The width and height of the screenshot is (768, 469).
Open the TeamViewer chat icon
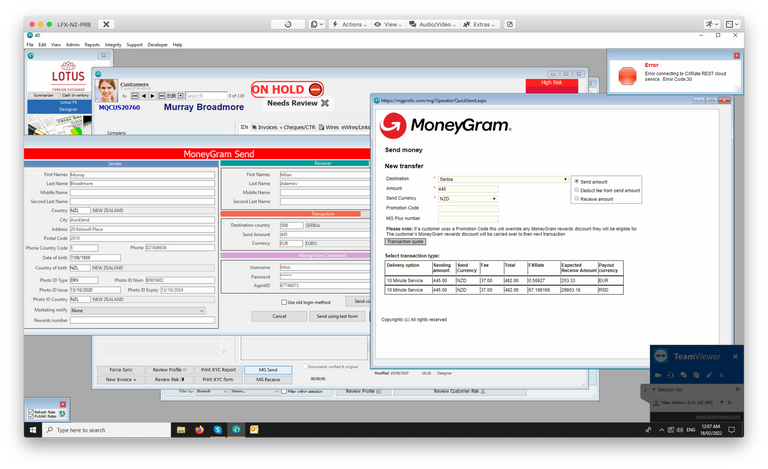pyautogui.click(x=683, y=375)
